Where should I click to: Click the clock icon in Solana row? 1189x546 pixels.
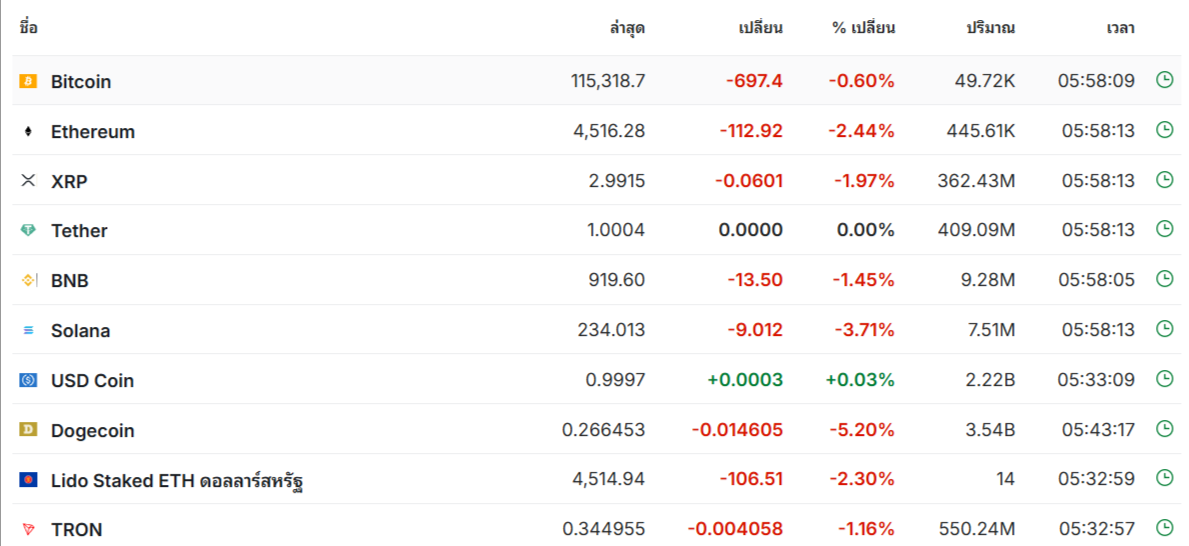click(1164, 328)
